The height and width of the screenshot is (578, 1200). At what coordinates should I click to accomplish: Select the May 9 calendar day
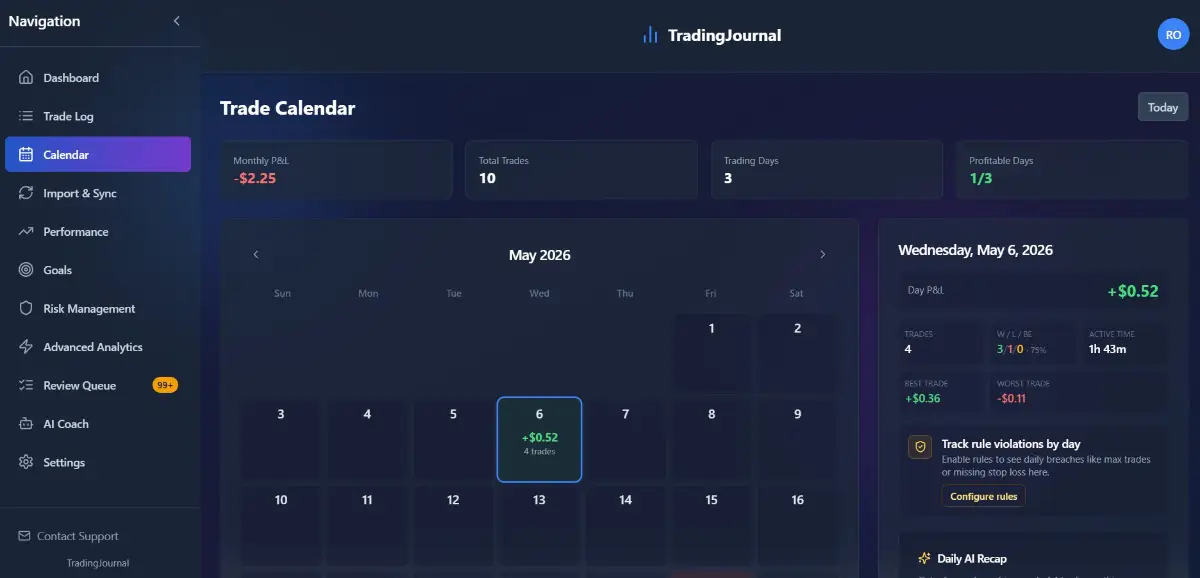[797, 440]
